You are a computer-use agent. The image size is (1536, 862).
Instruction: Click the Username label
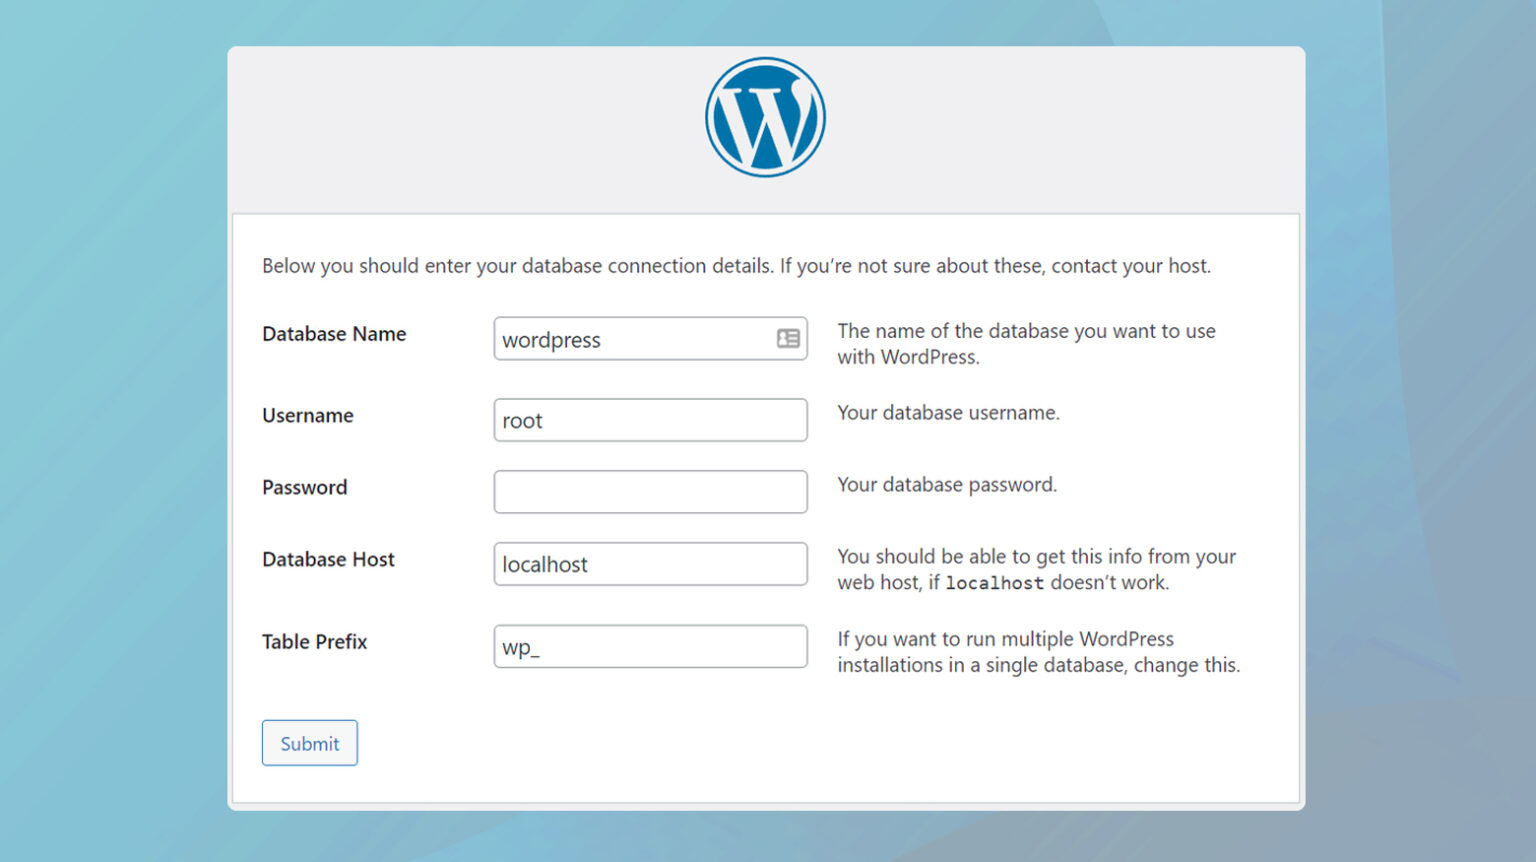tap(307, 416)
